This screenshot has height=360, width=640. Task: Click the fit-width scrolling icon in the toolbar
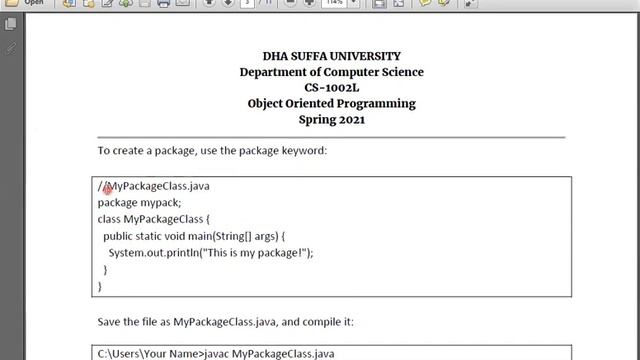coord(379,3)
